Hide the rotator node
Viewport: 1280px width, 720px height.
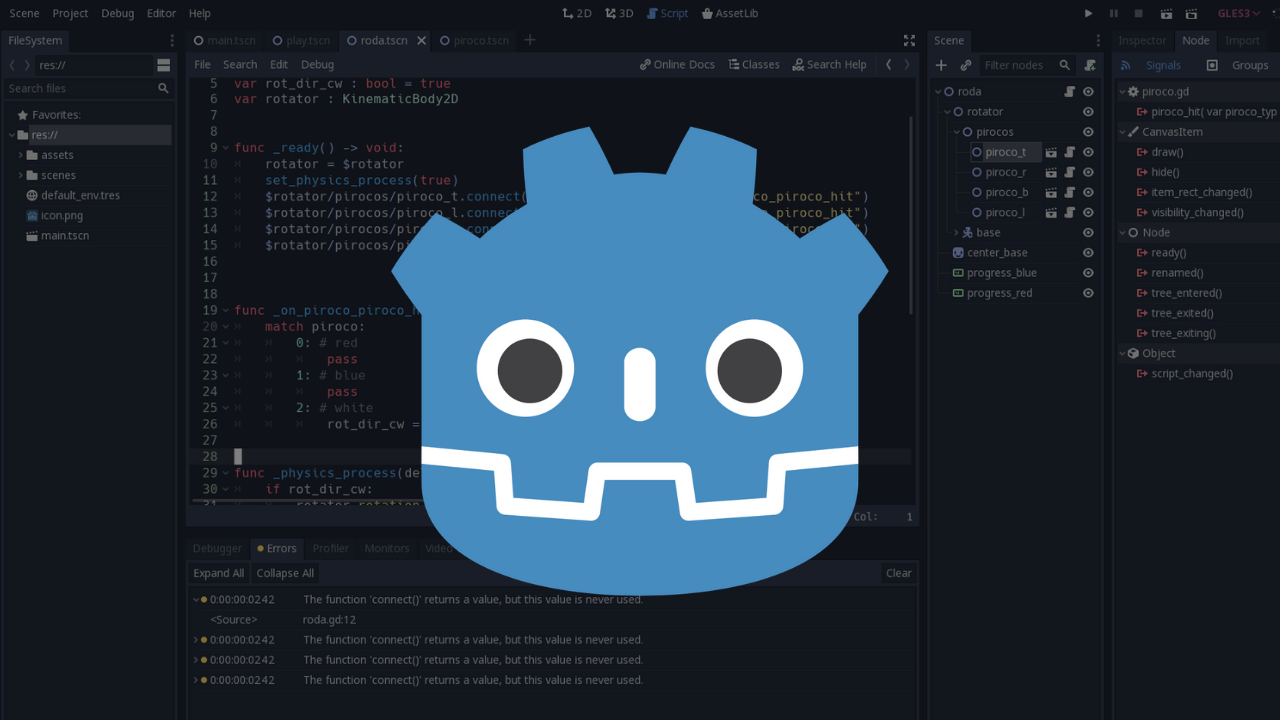pyautogui.click(x=1088, y=112)
